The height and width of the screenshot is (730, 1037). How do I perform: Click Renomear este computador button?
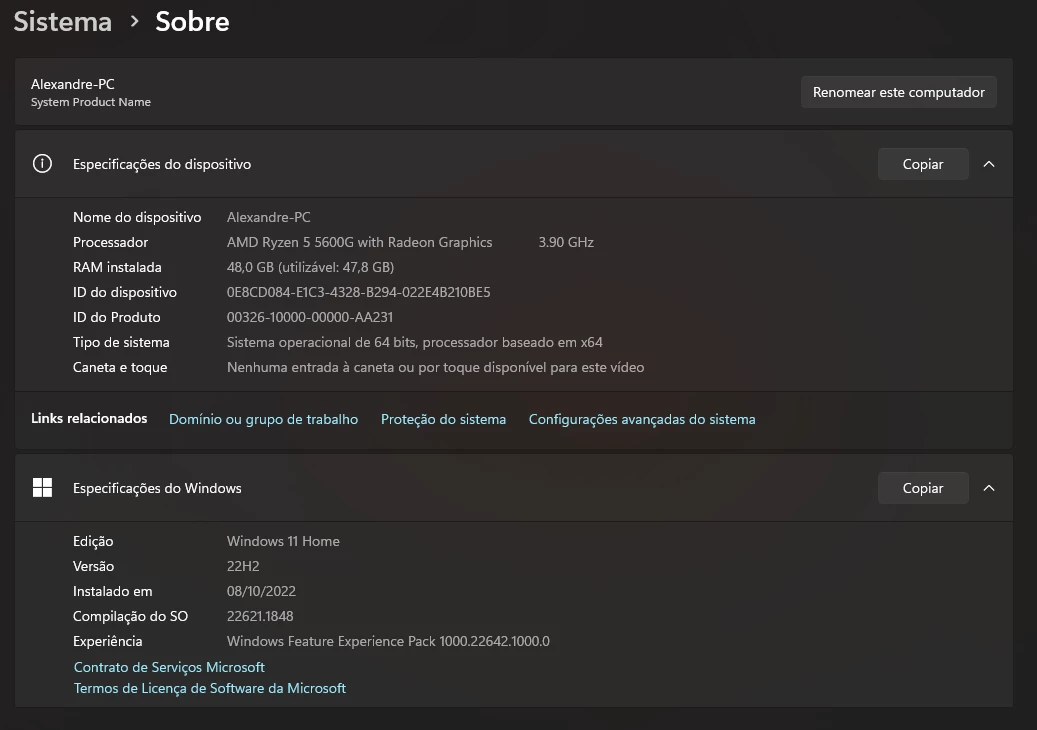(899, 92)
